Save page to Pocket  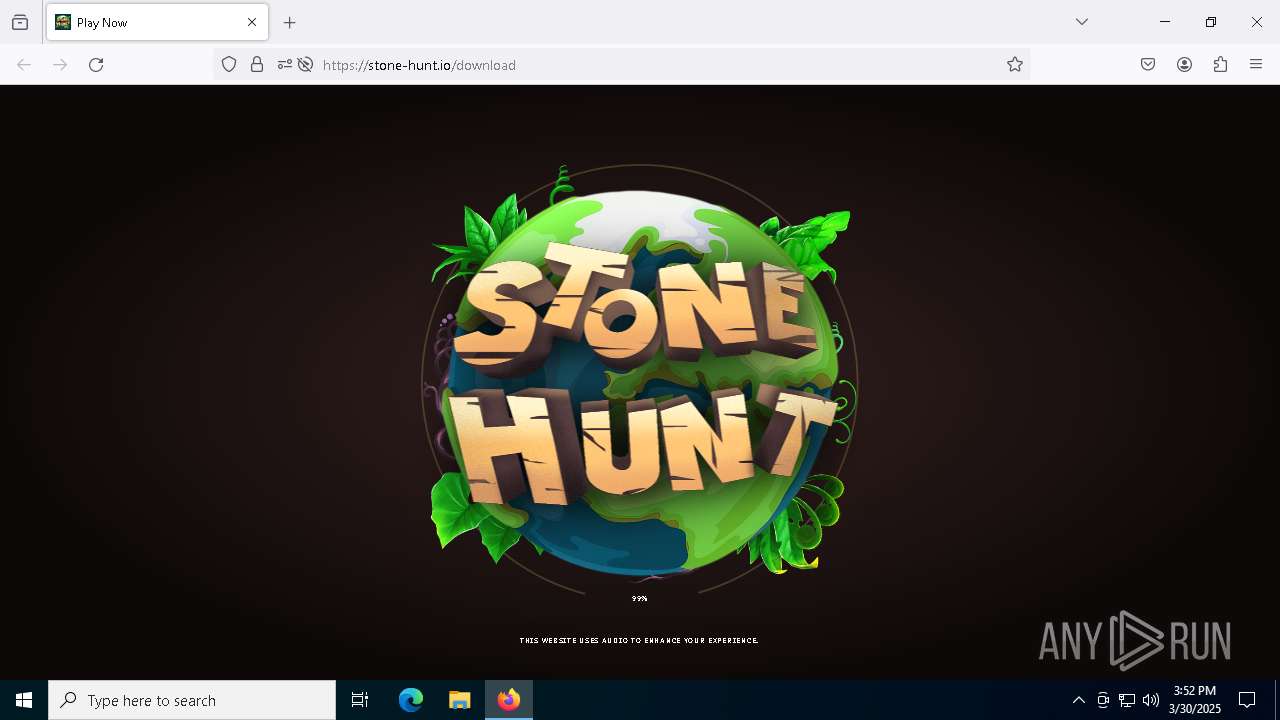[x=1148, y=65]
